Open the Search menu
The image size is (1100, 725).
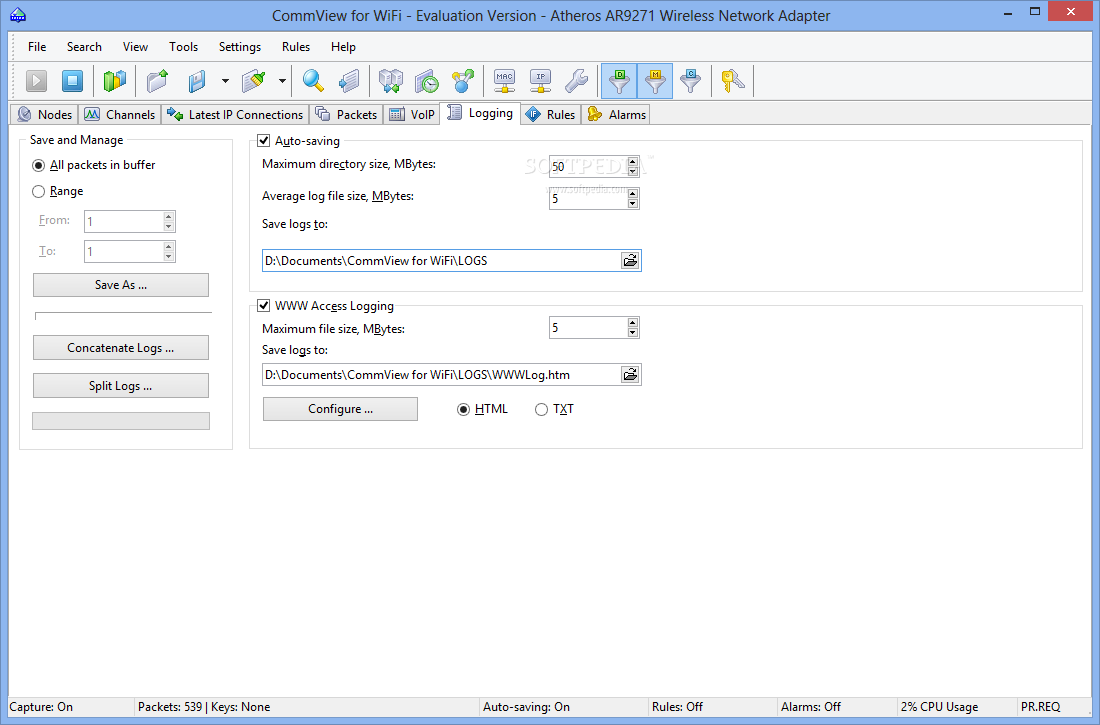84,47
